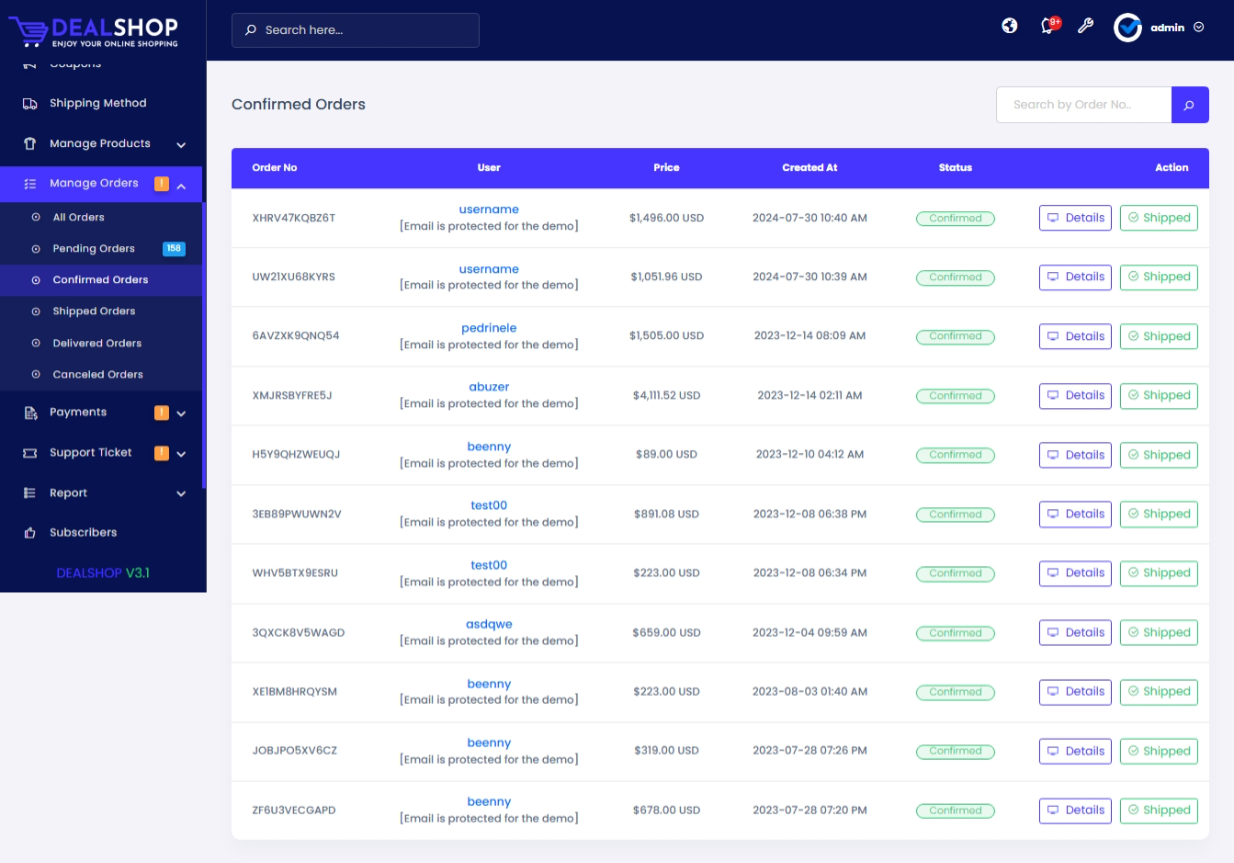Viewport: 1234px width, 863px height.
Task: Open Pending Orders in the sidebar
Action: (x=93, y=249)
